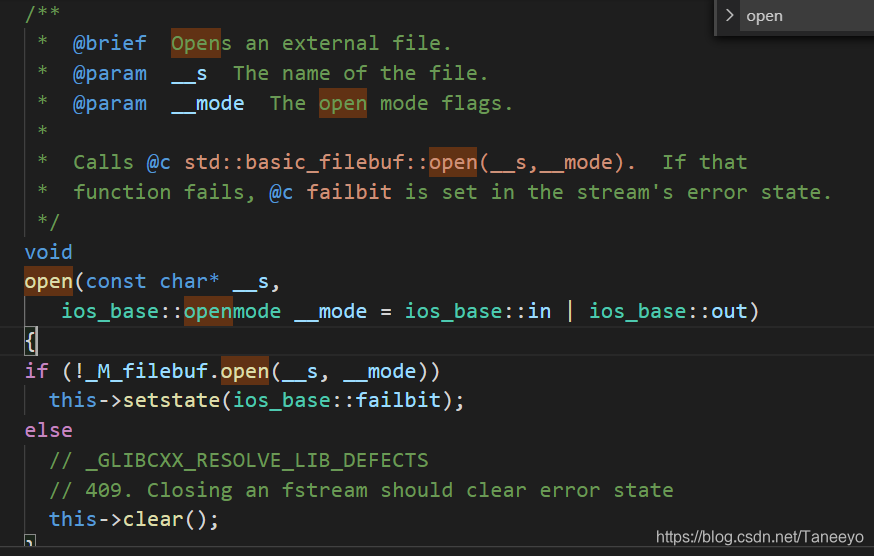
Task: Click the find input containing 'open'
Action: point(807,16)
